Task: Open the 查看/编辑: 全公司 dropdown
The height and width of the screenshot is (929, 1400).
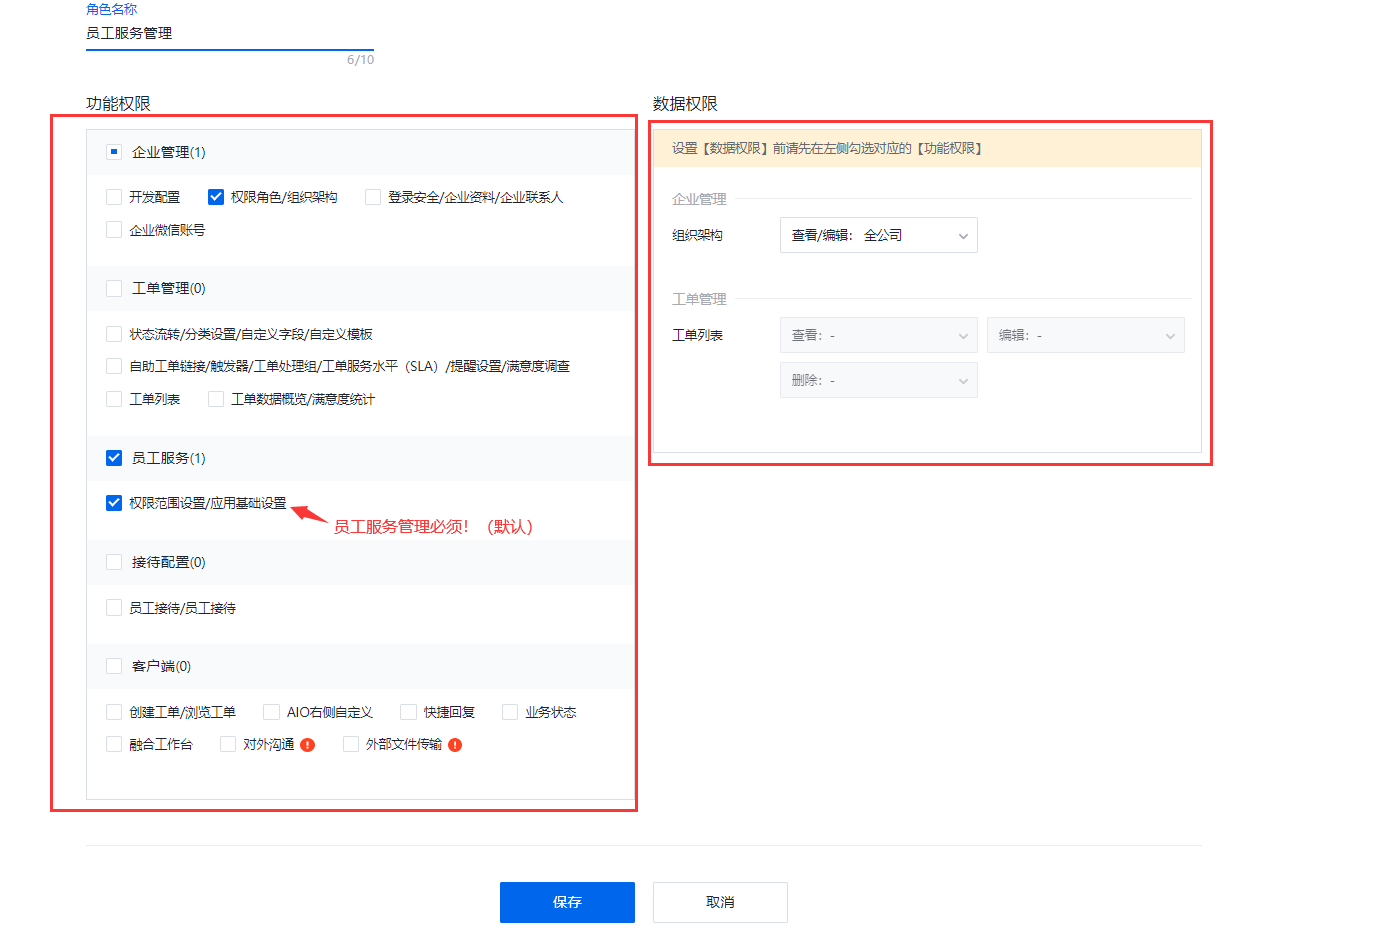Action: 879,235
